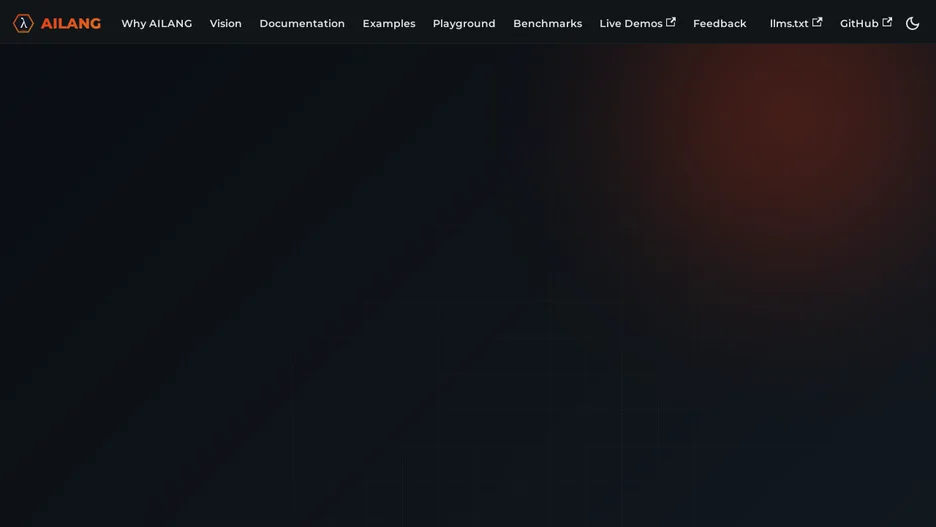The width and height of the screenshot is (936, 527).
Task: Open the Documentation section
Action: tap(302, 23)
